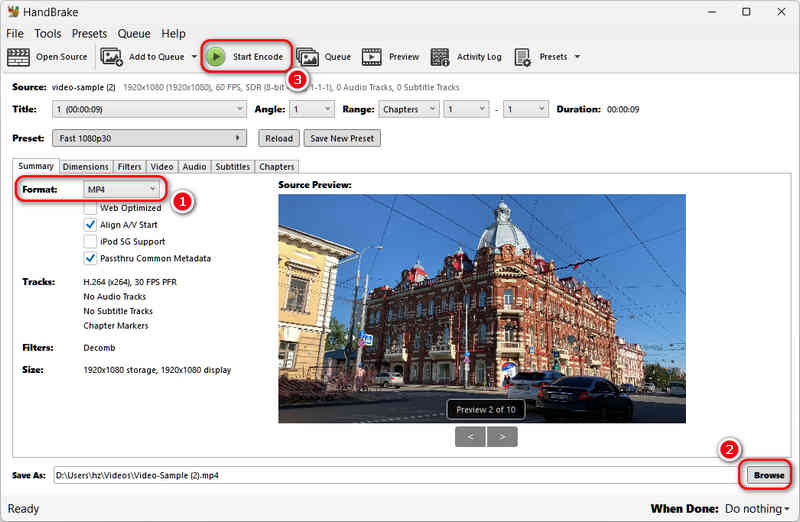Switch to the Filters tab
This screenshot has width=800, height=522.
coord(130,167)
